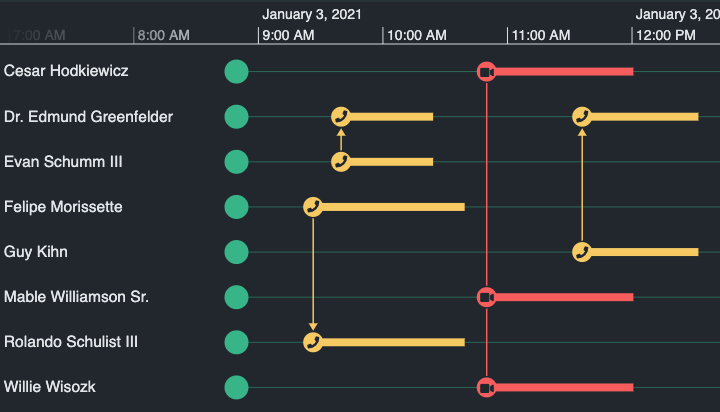Click Evan Schumm III's phone call icon
This screenshot has height=412, width=720.
tap(341, 162)
